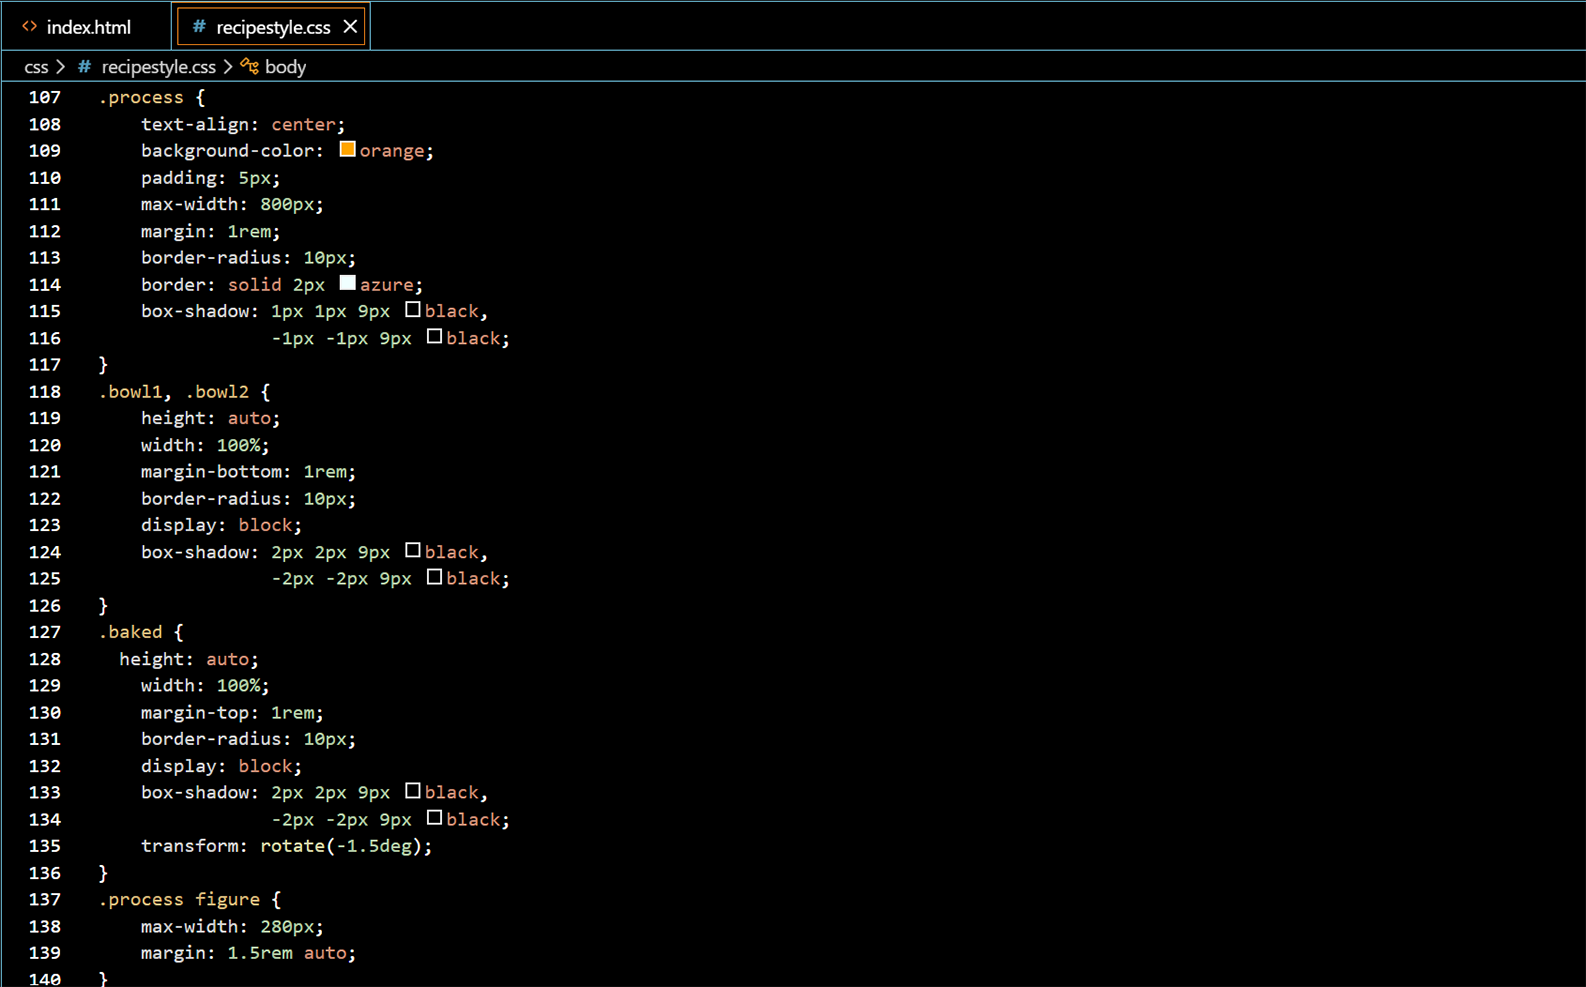Click "1.5rem auto" margin value

(x=287, y=953)
